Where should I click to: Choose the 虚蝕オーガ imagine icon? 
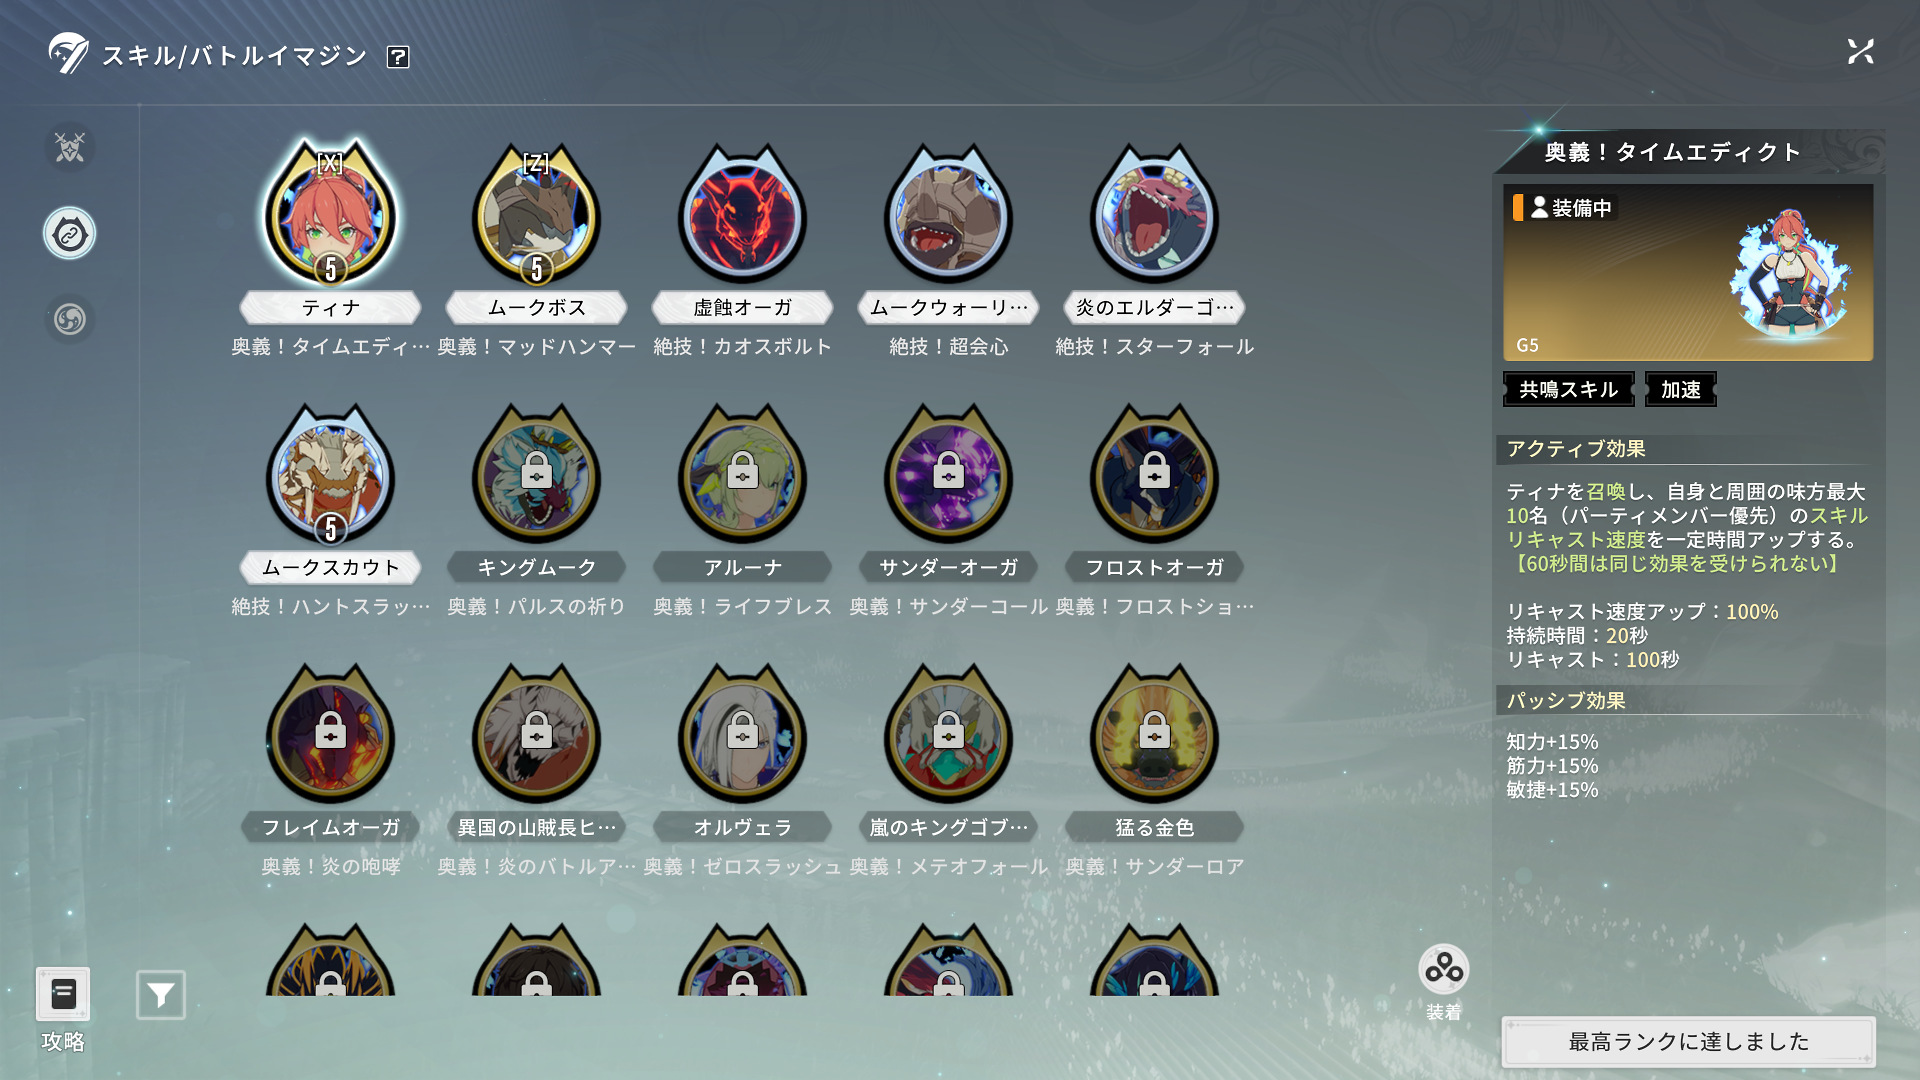pos(742,215)
